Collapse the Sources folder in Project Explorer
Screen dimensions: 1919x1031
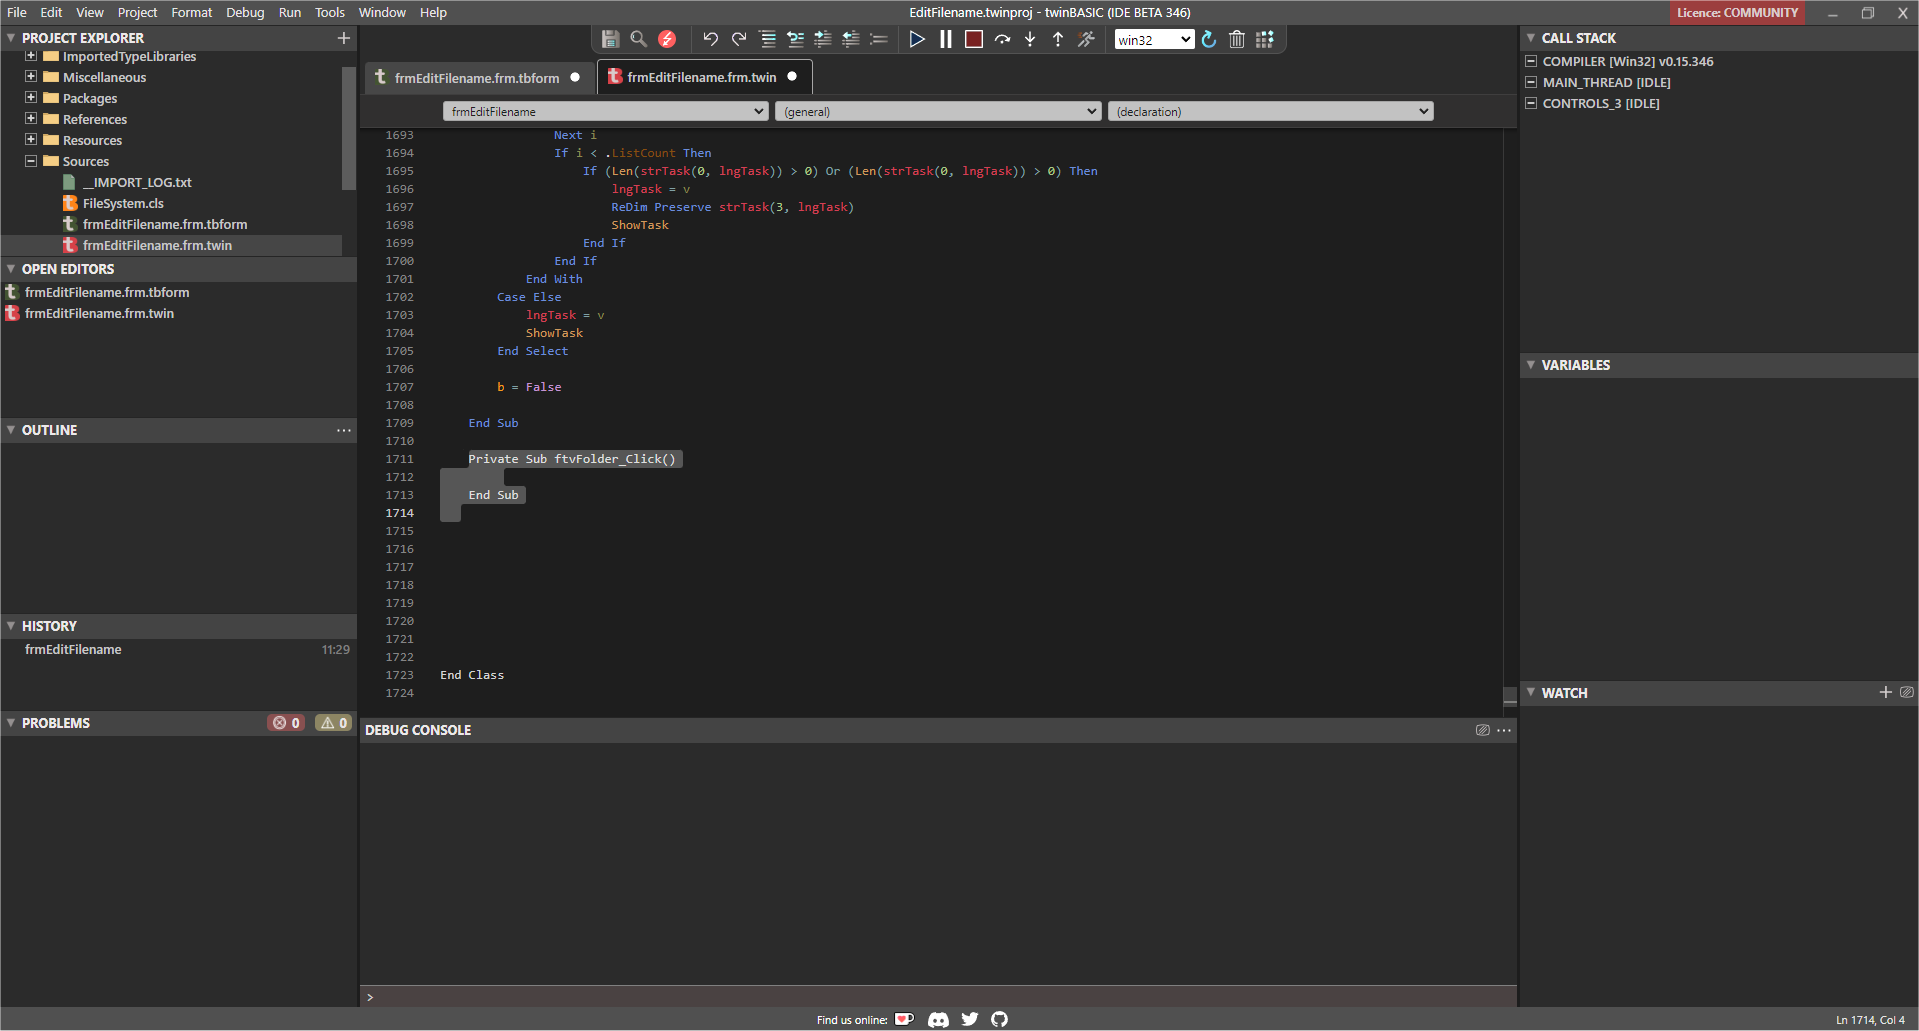tap(30, 161)
